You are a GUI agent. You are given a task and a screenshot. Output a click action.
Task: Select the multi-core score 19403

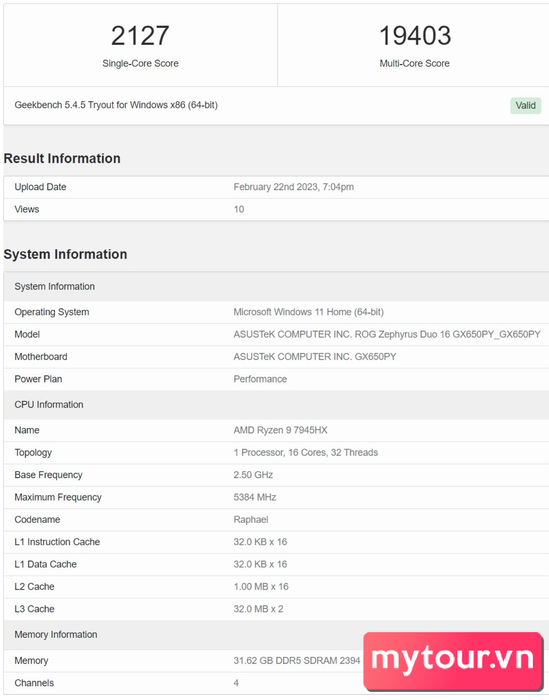415,36
